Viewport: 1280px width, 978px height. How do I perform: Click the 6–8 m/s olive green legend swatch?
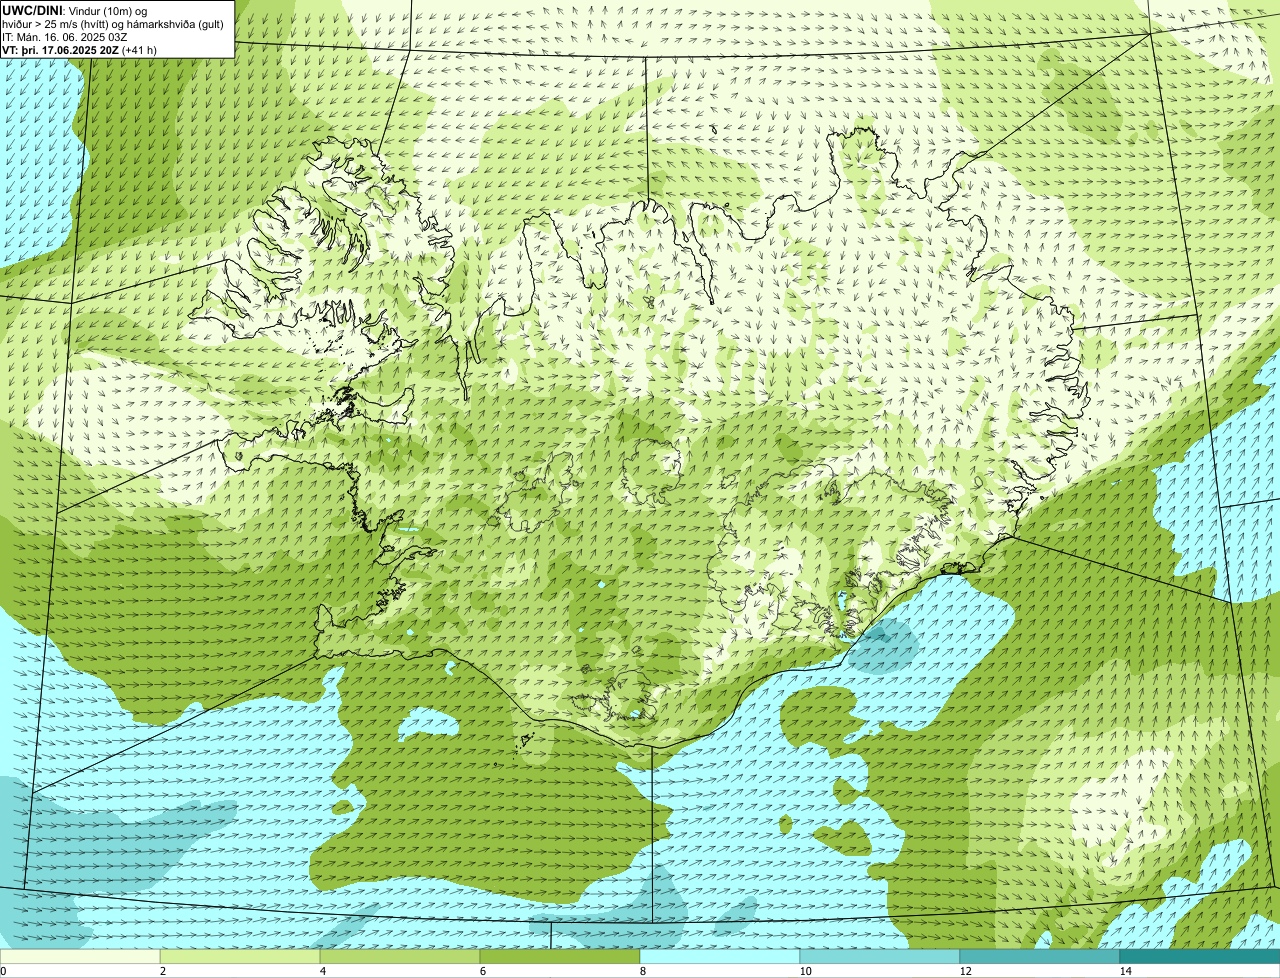(560, 957)
